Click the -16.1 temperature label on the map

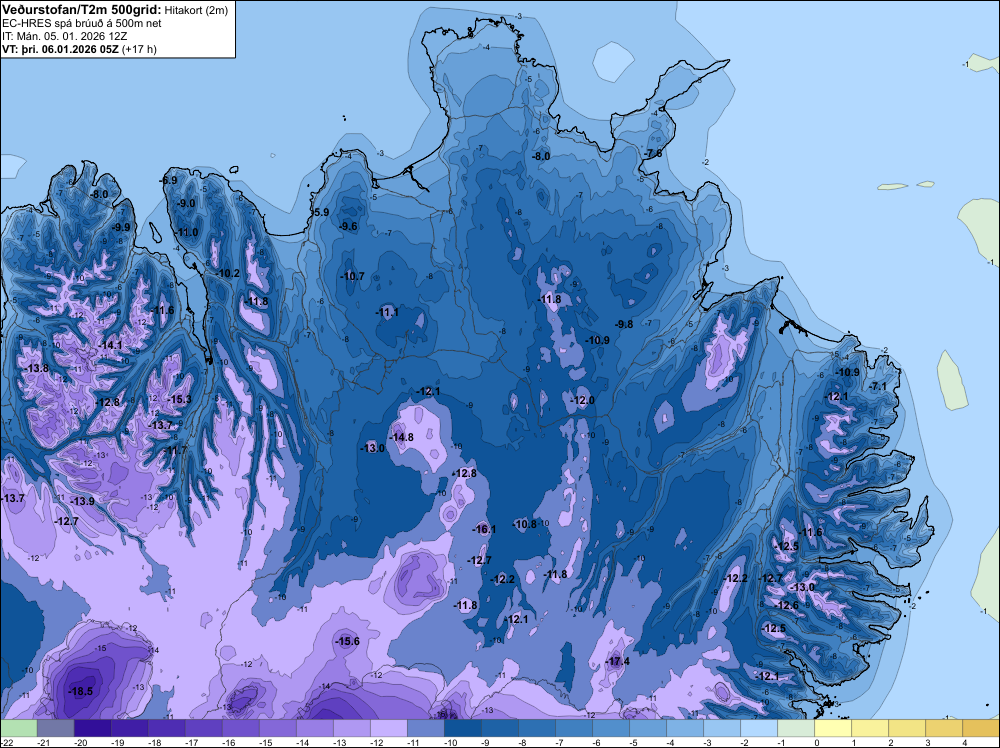tap(483, 529)
